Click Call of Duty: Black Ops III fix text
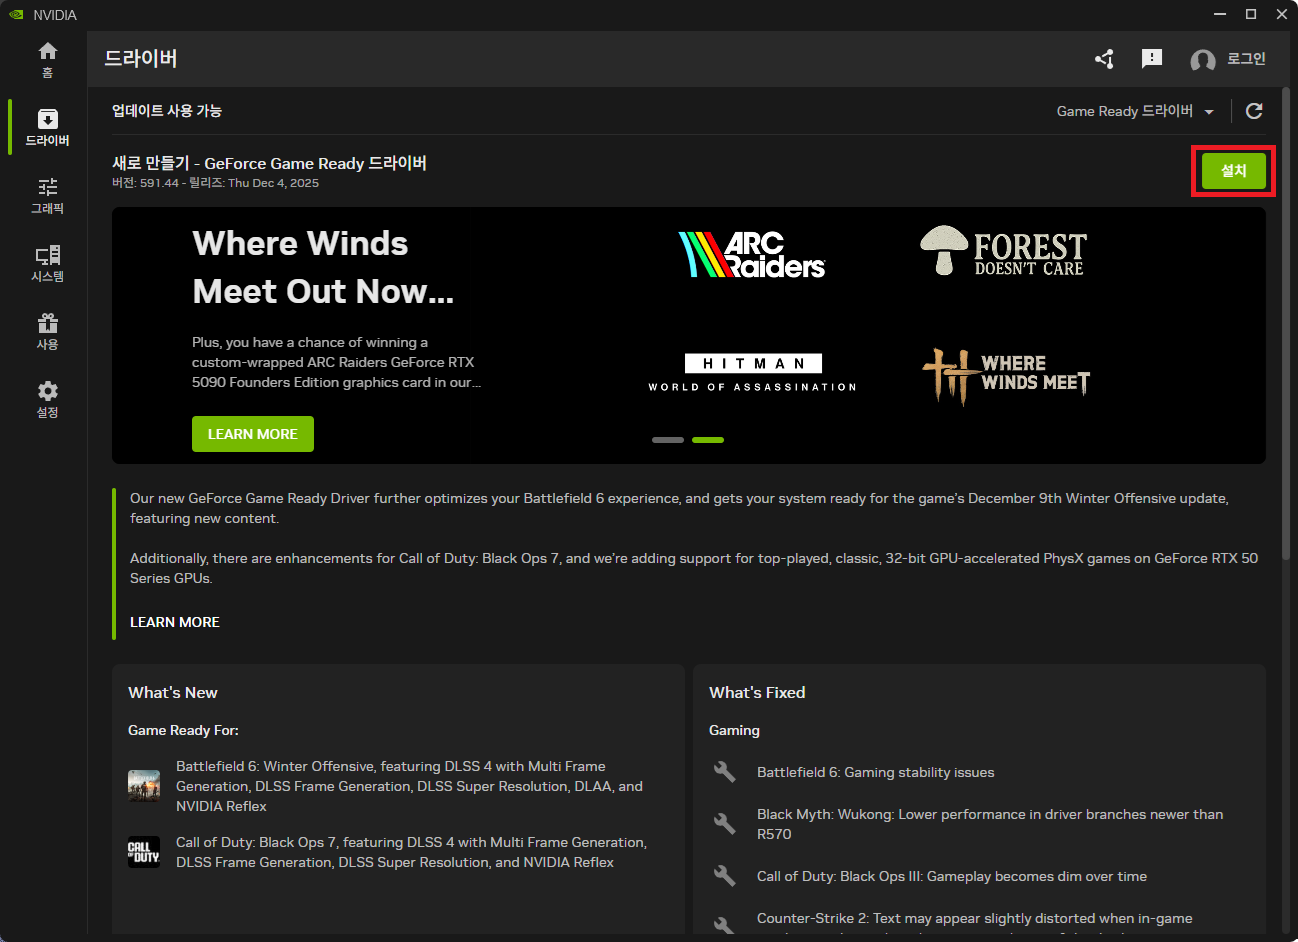Screen dimensions: 1298x942 click(x=952, y=876)
